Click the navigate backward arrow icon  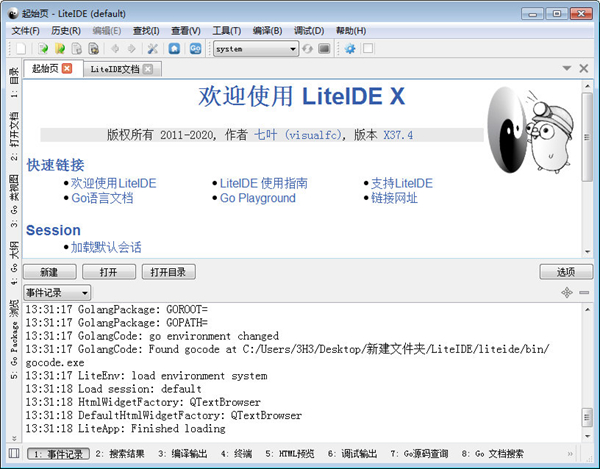(115, 49)
